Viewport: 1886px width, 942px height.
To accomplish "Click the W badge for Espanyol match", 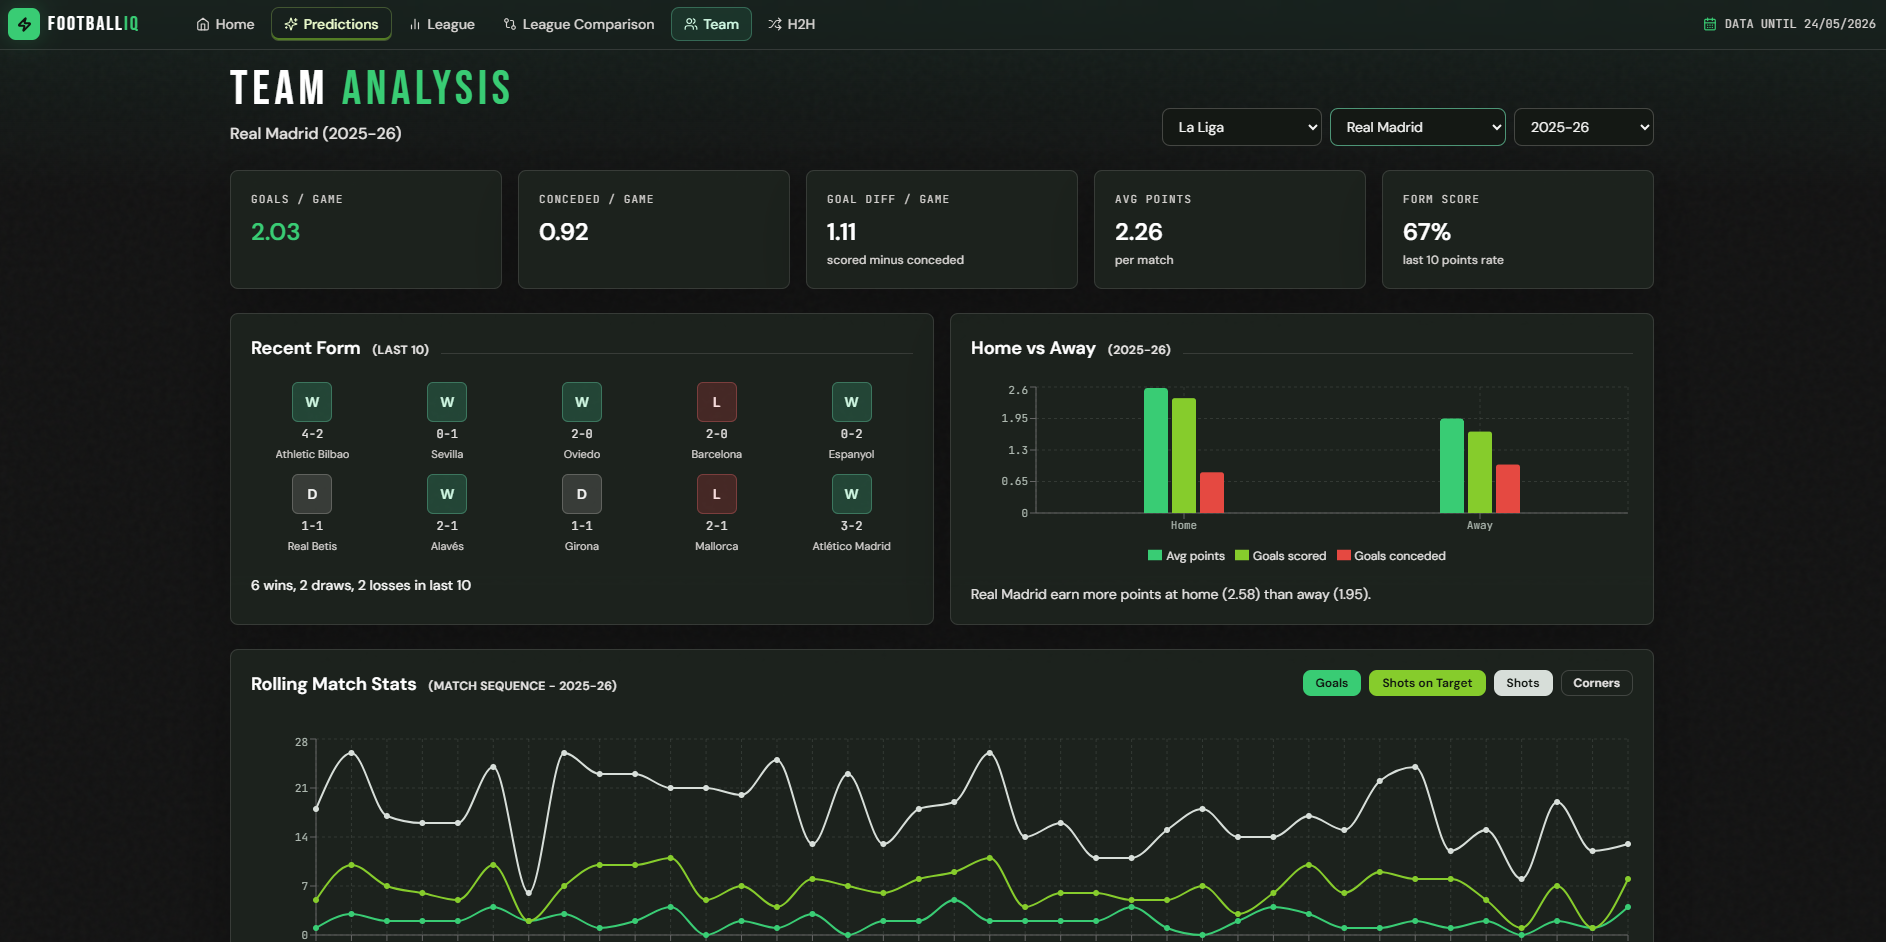I will click(852, 402).
